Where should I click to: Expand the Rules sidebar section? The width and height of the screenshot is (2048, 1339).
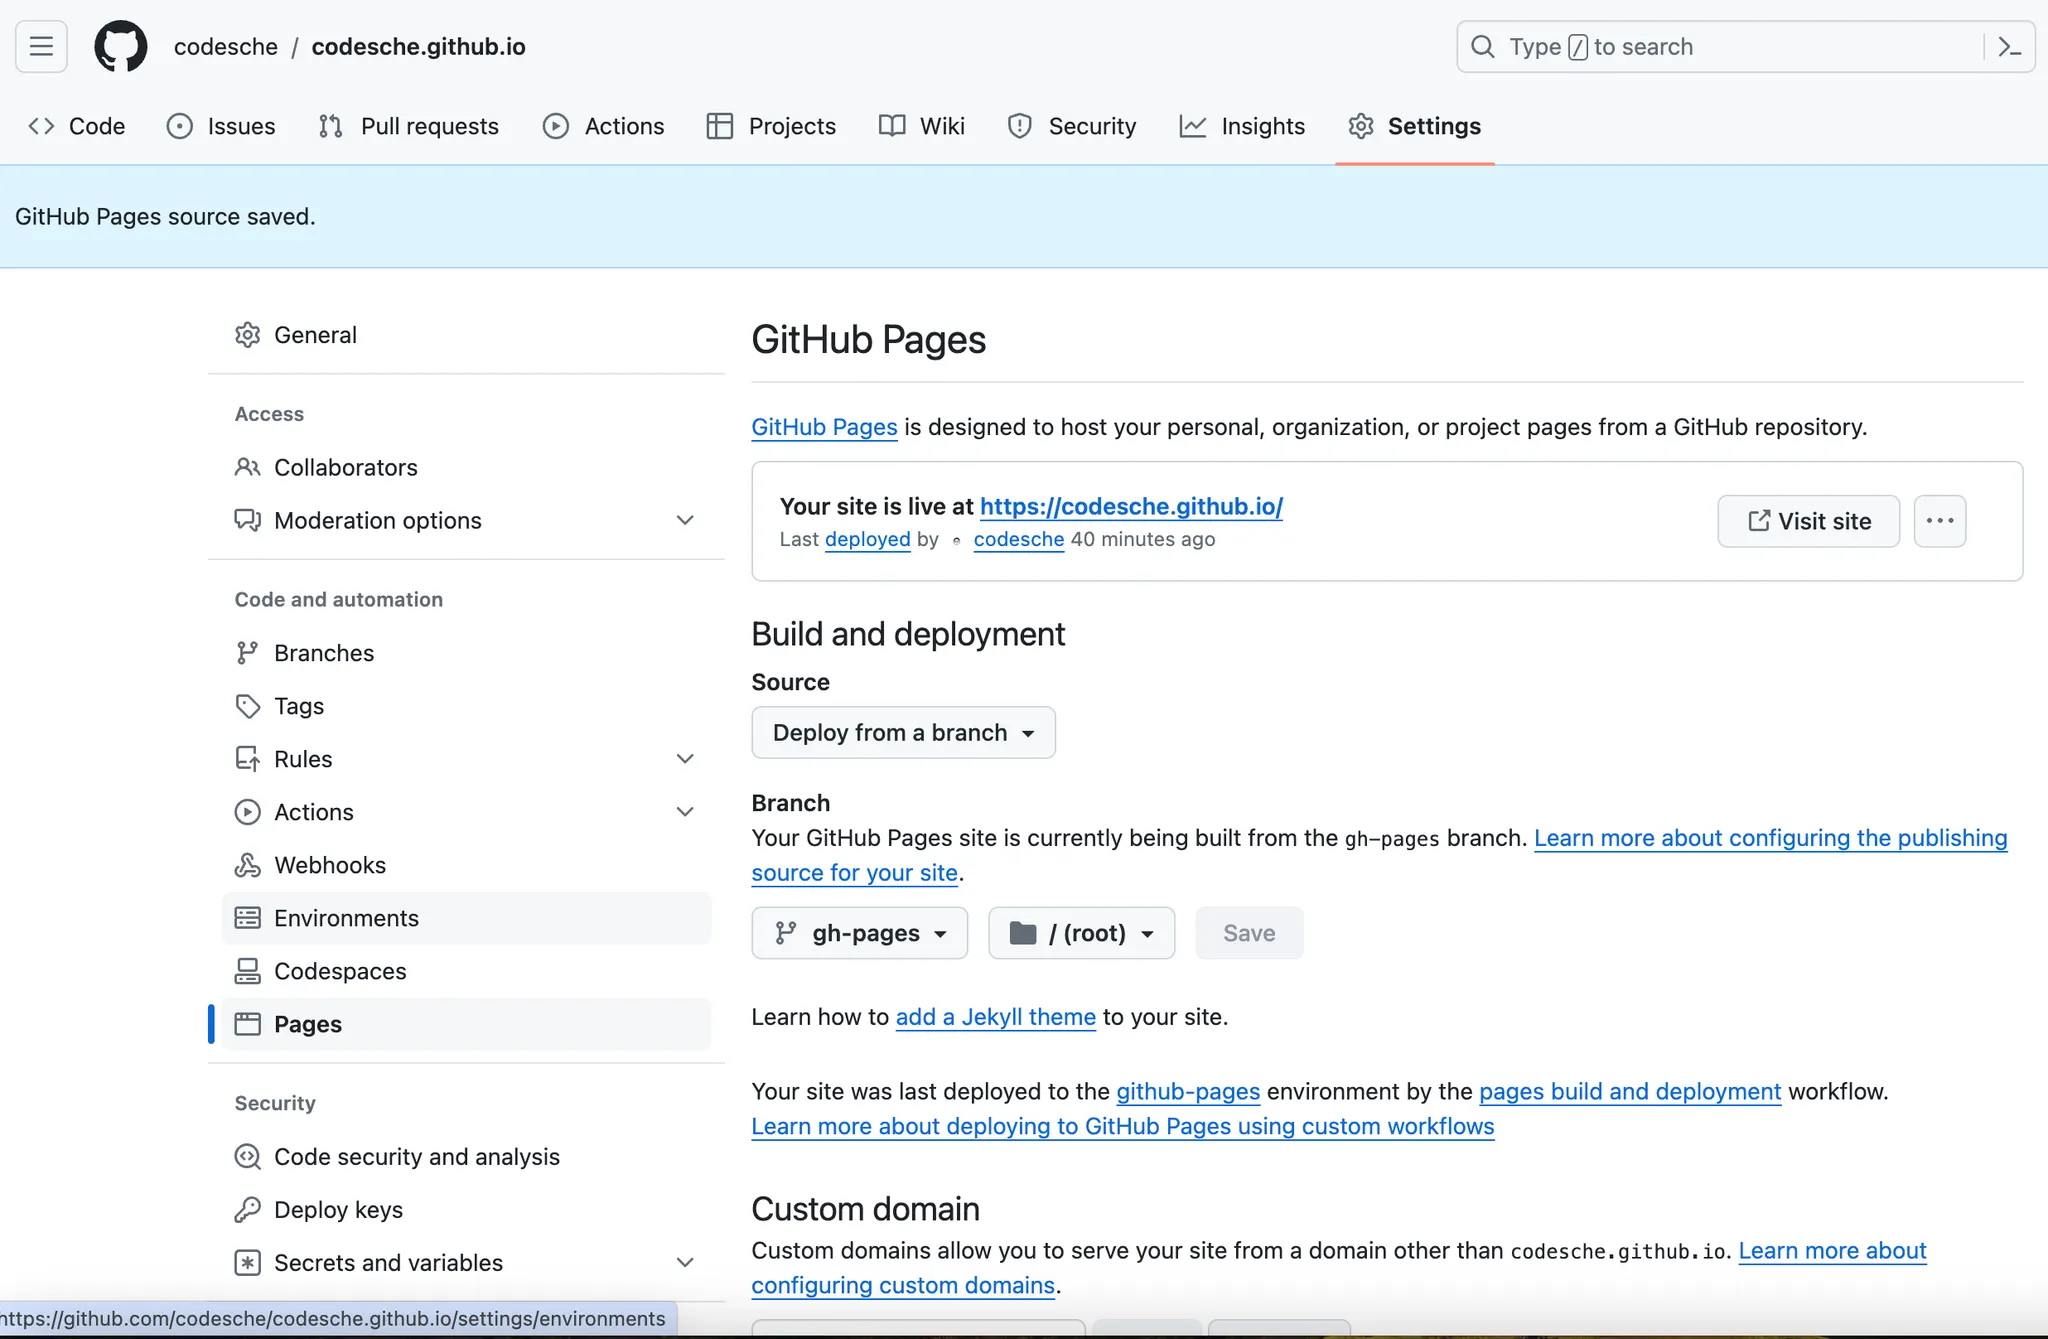[685, 759]
